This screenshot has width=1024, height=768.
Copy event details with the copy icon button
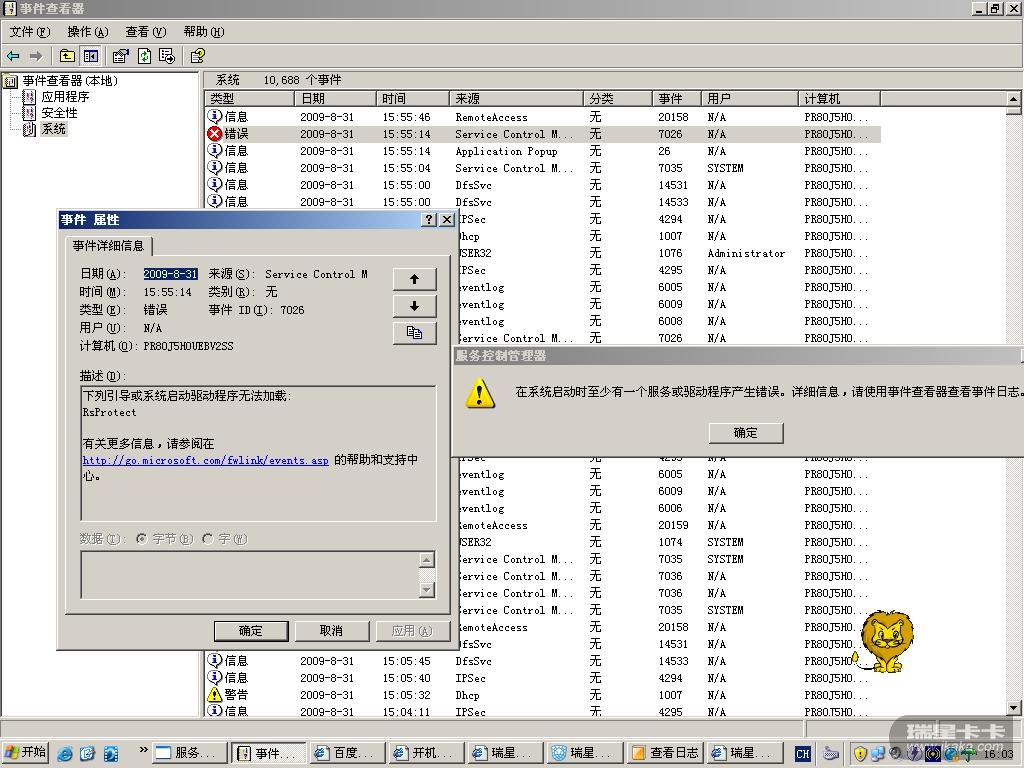point(414,333)
